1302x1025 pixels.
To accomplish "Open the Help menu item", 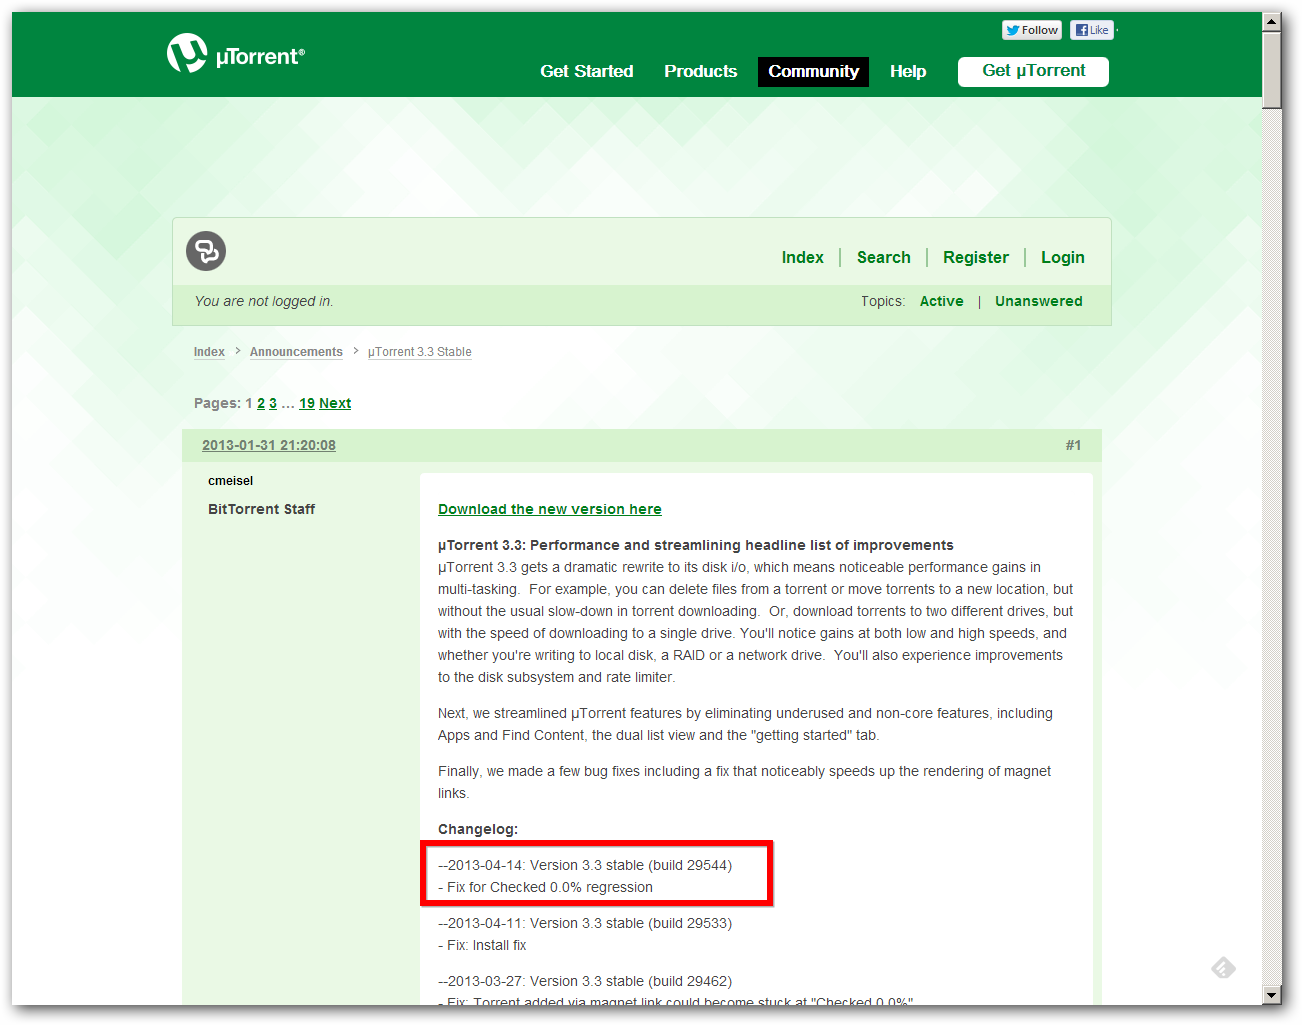I will click(907, 71).
